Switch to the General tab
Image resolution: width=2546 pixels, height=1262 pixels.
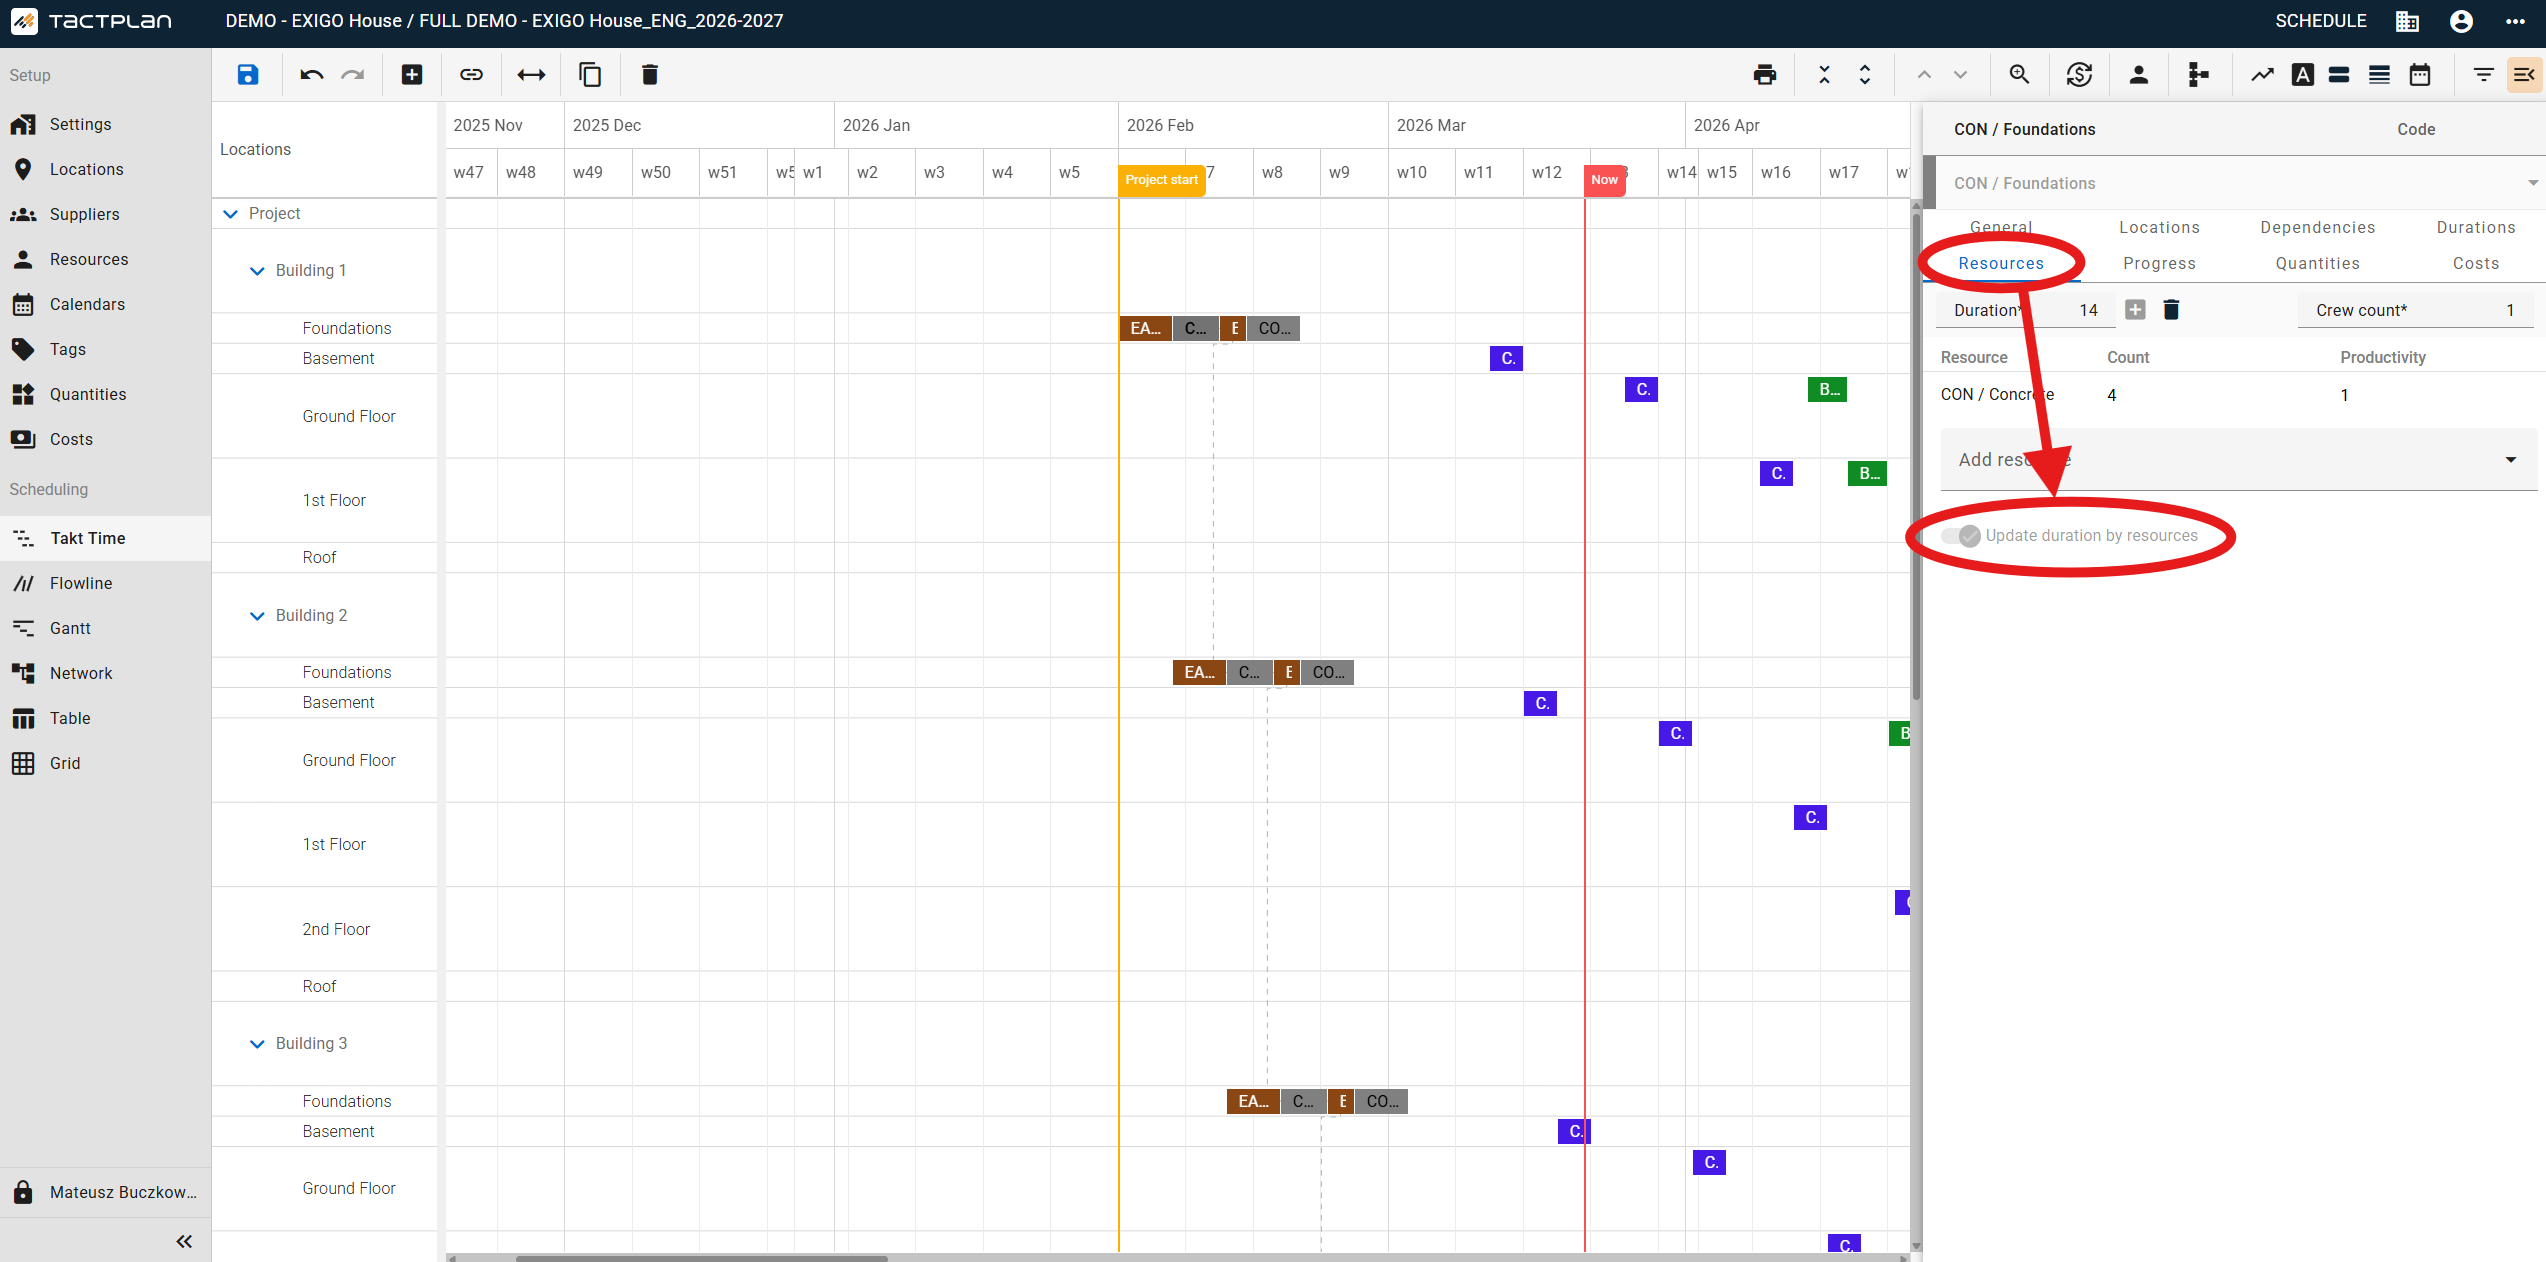pos(2001,228)
